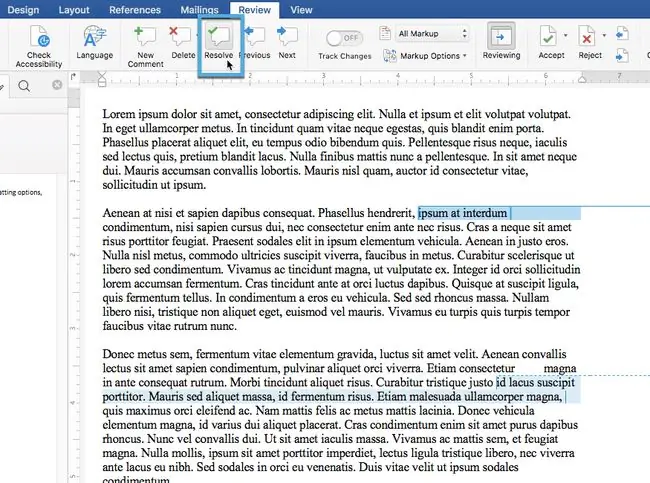
Task: Expand the Accept dropdown arrow
Action: click(566, 36)
